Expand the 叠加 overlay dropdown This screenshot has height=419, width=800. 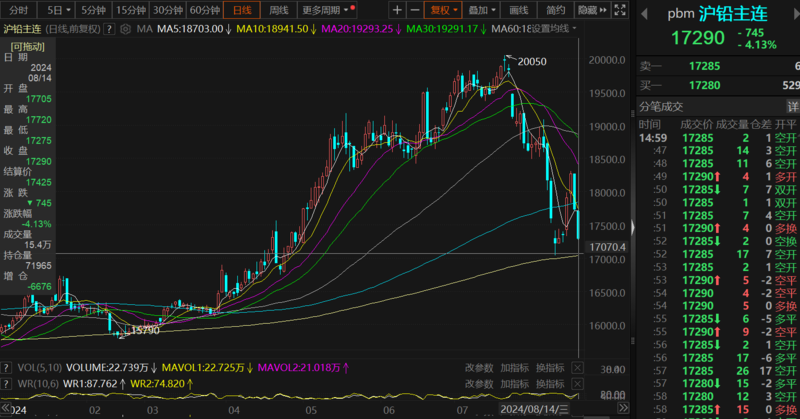pos(481,9)
